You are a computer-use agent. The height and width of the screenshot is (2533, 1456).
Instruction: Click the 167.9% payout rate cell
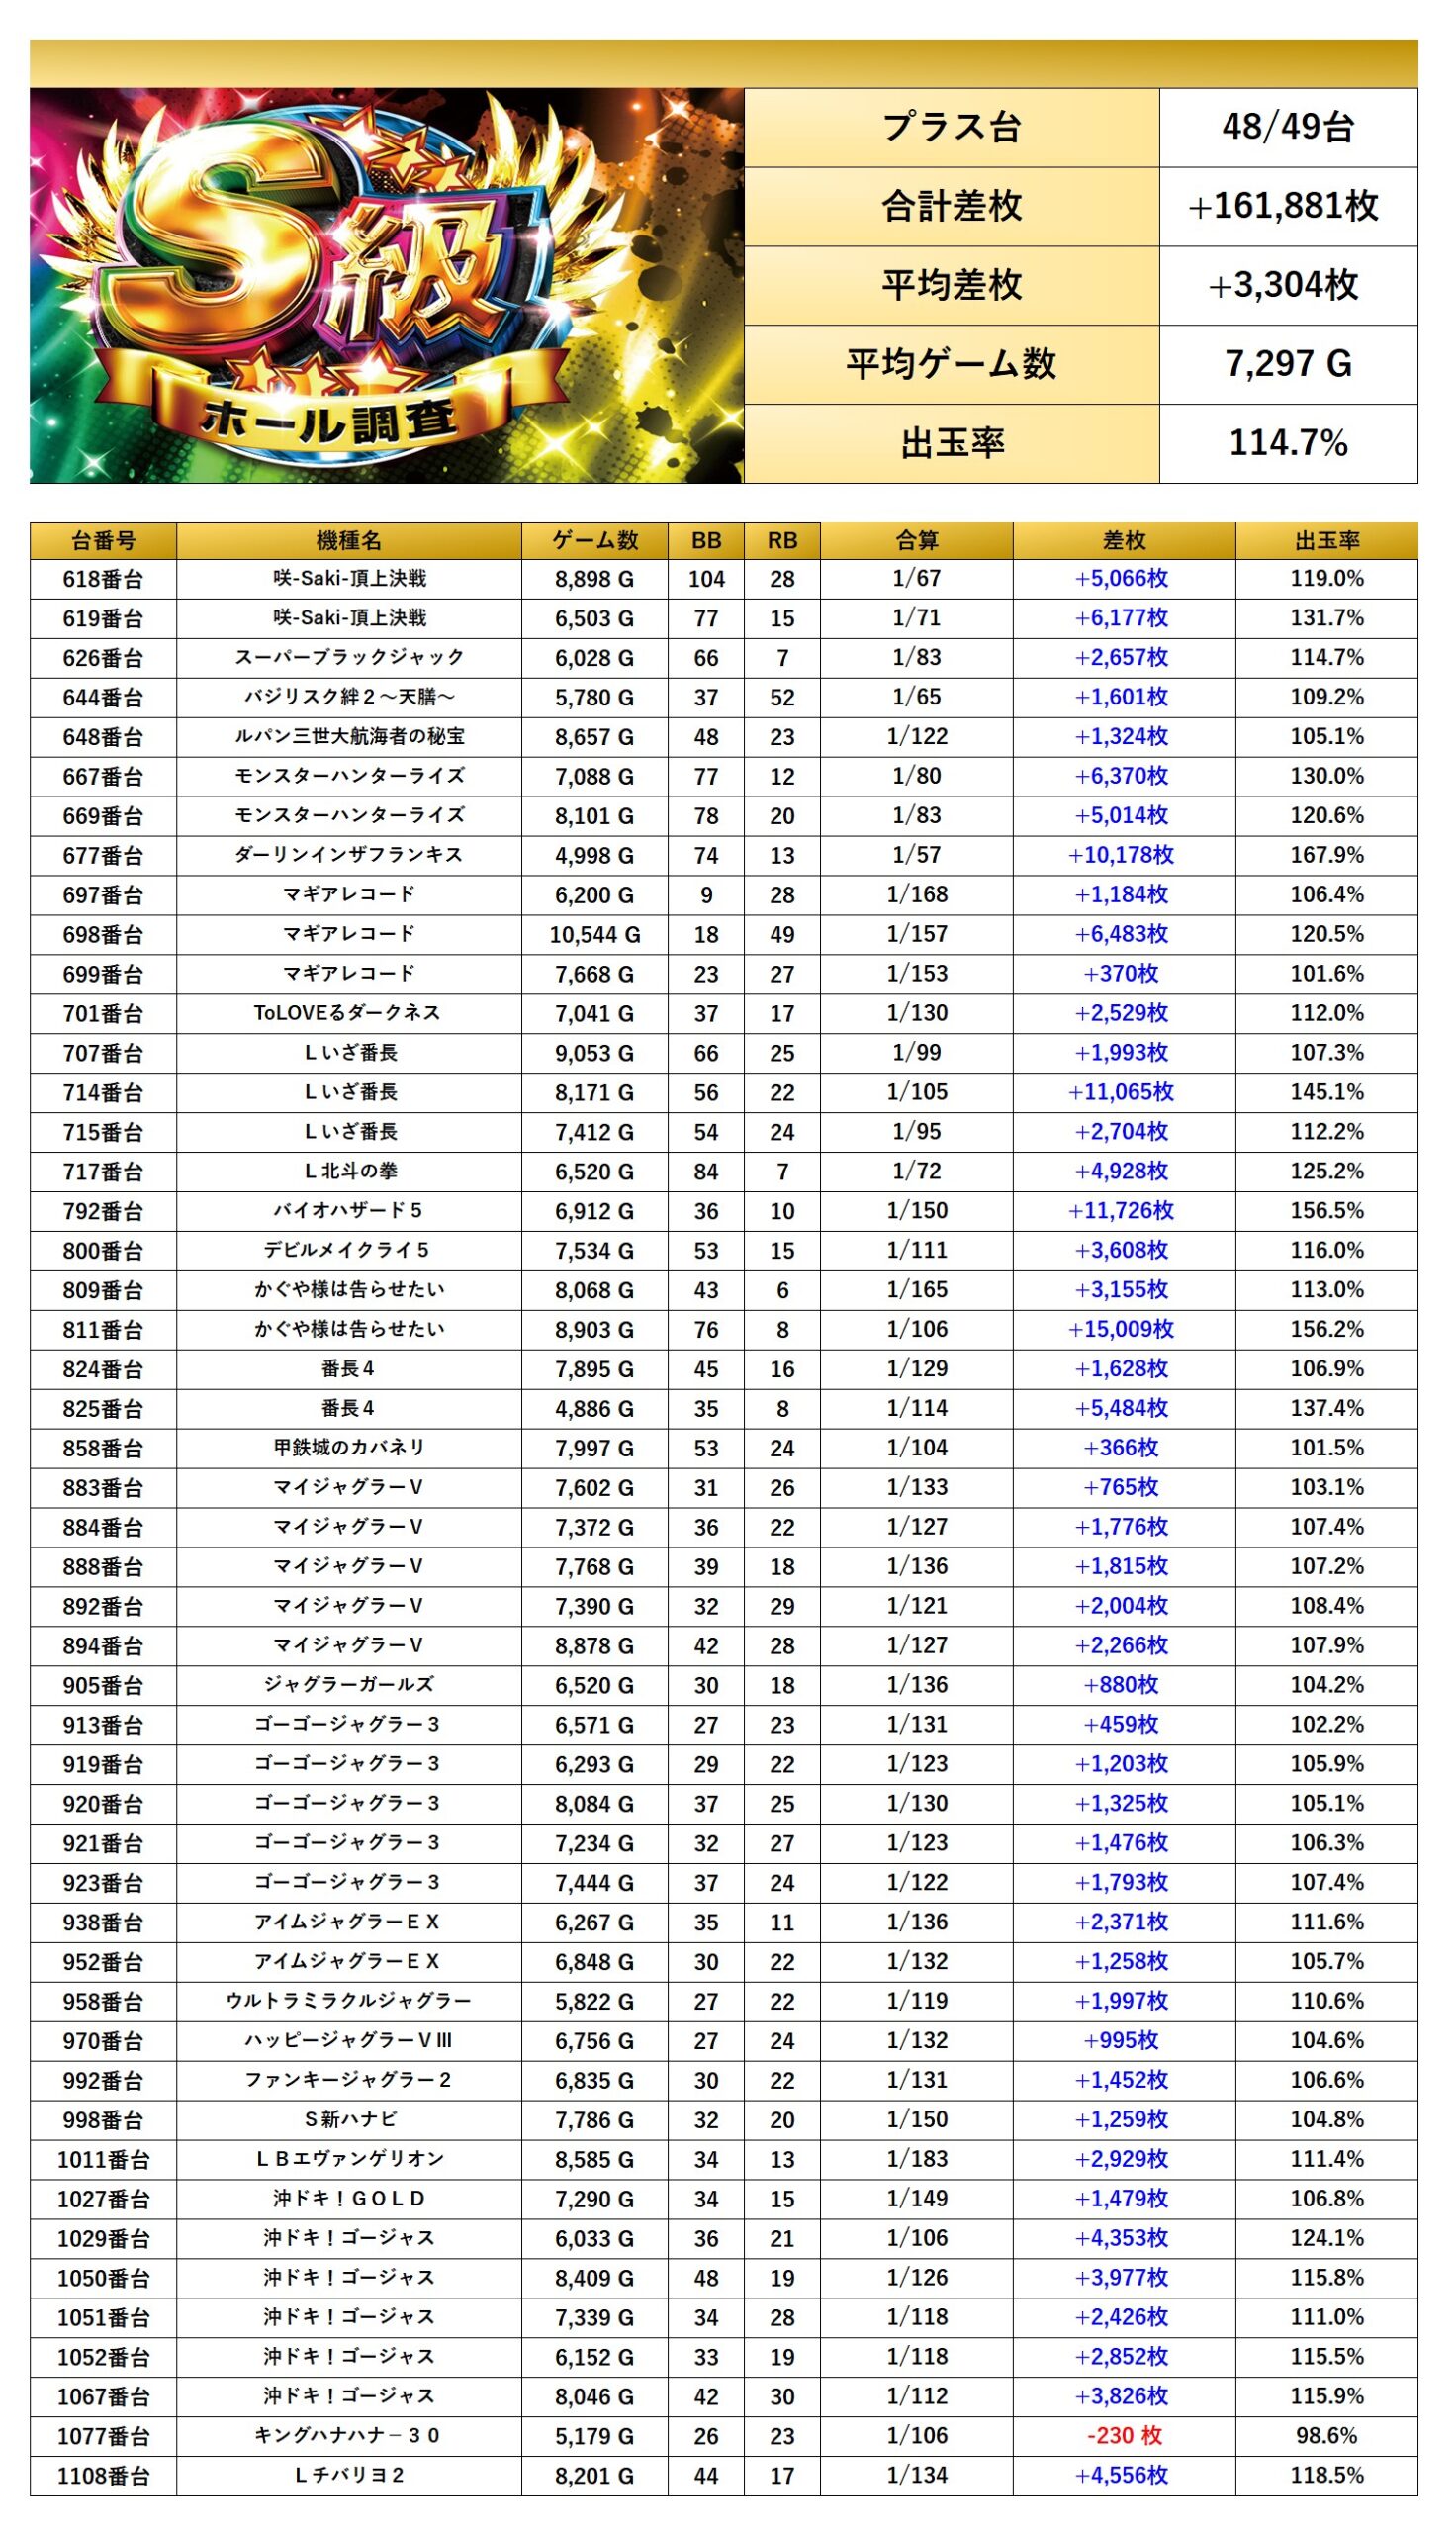pyautogui.click(x=1326, y=855)
